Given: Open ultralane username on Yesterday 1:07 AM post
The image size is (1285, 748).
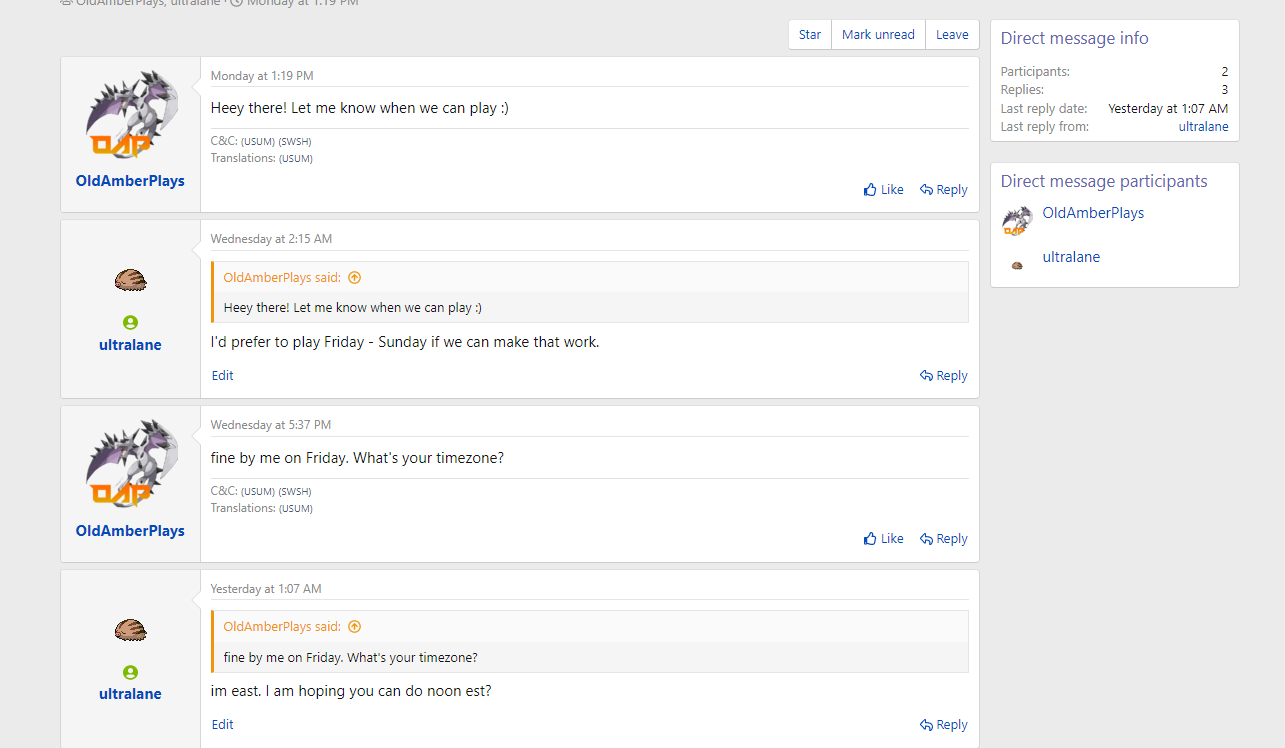Looking at the screenshot, I should (130, 694).
